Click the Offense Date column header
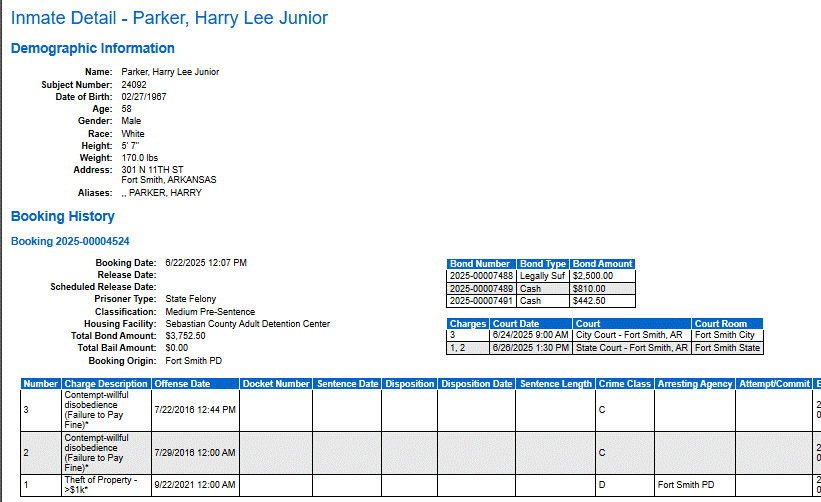821x502 pixels. (x=195, y=384)
